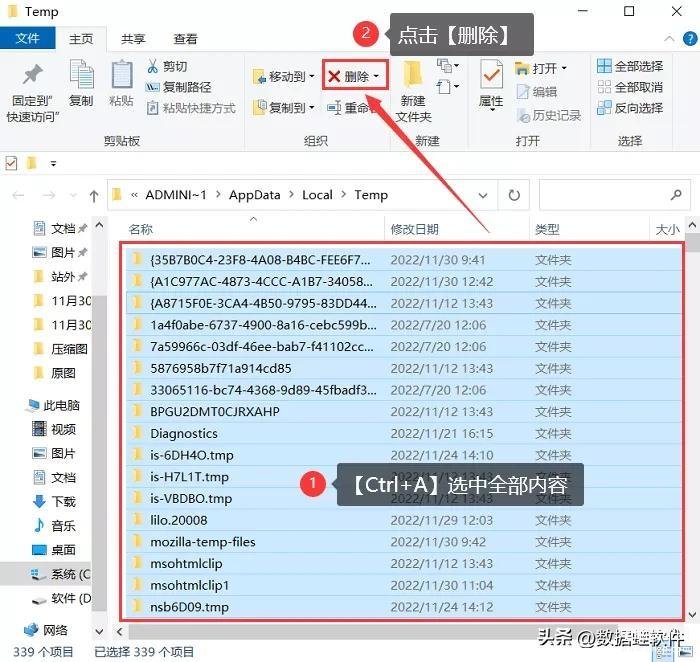Click the Edit (编辑) ribbon button

(537, 92)
